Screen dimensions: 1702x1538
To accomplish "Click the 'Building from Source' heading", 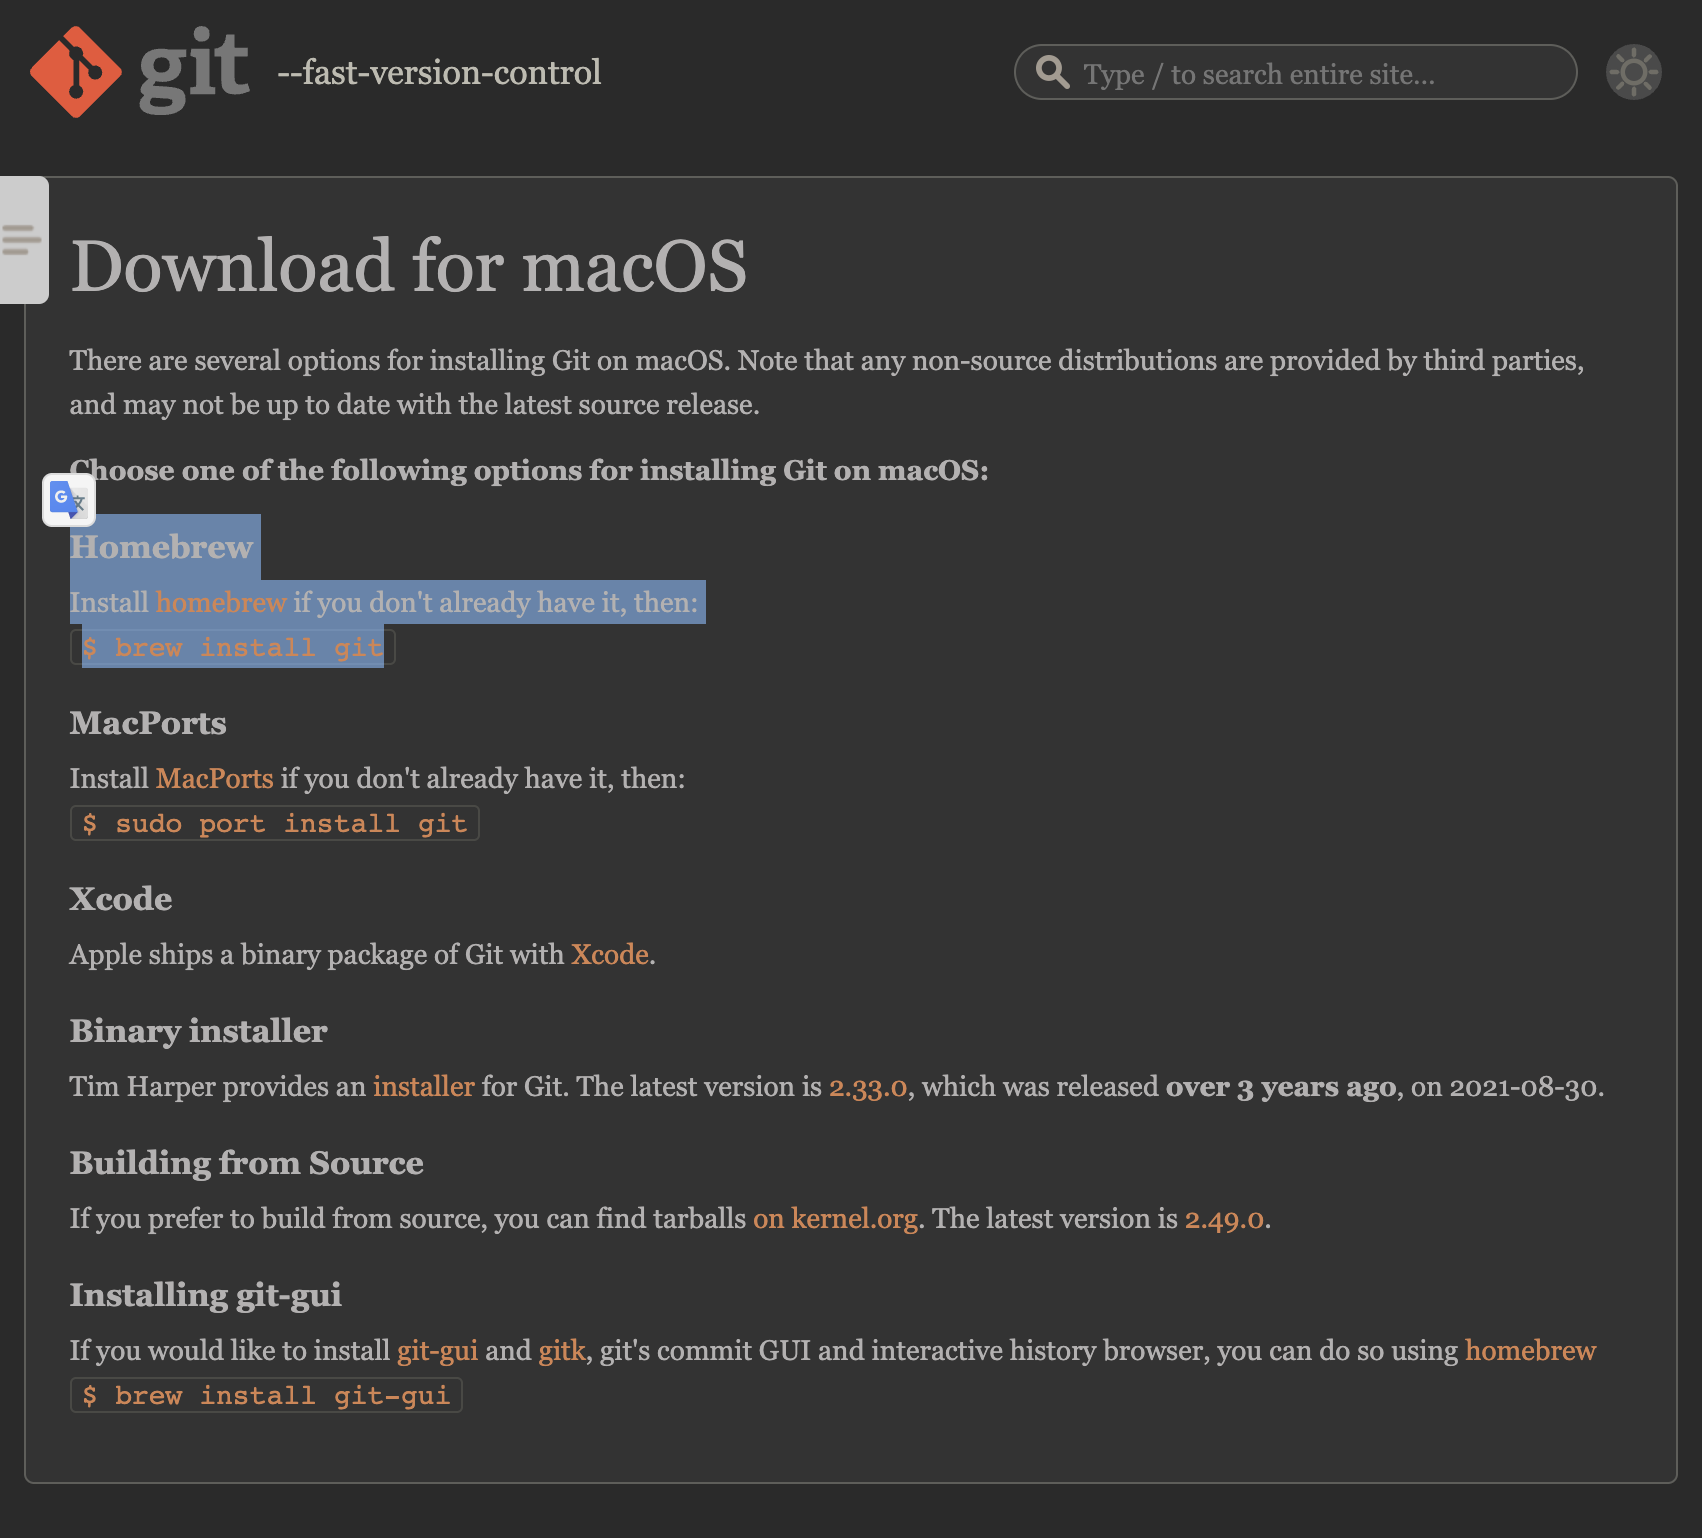I will [x=246, y=1163].
